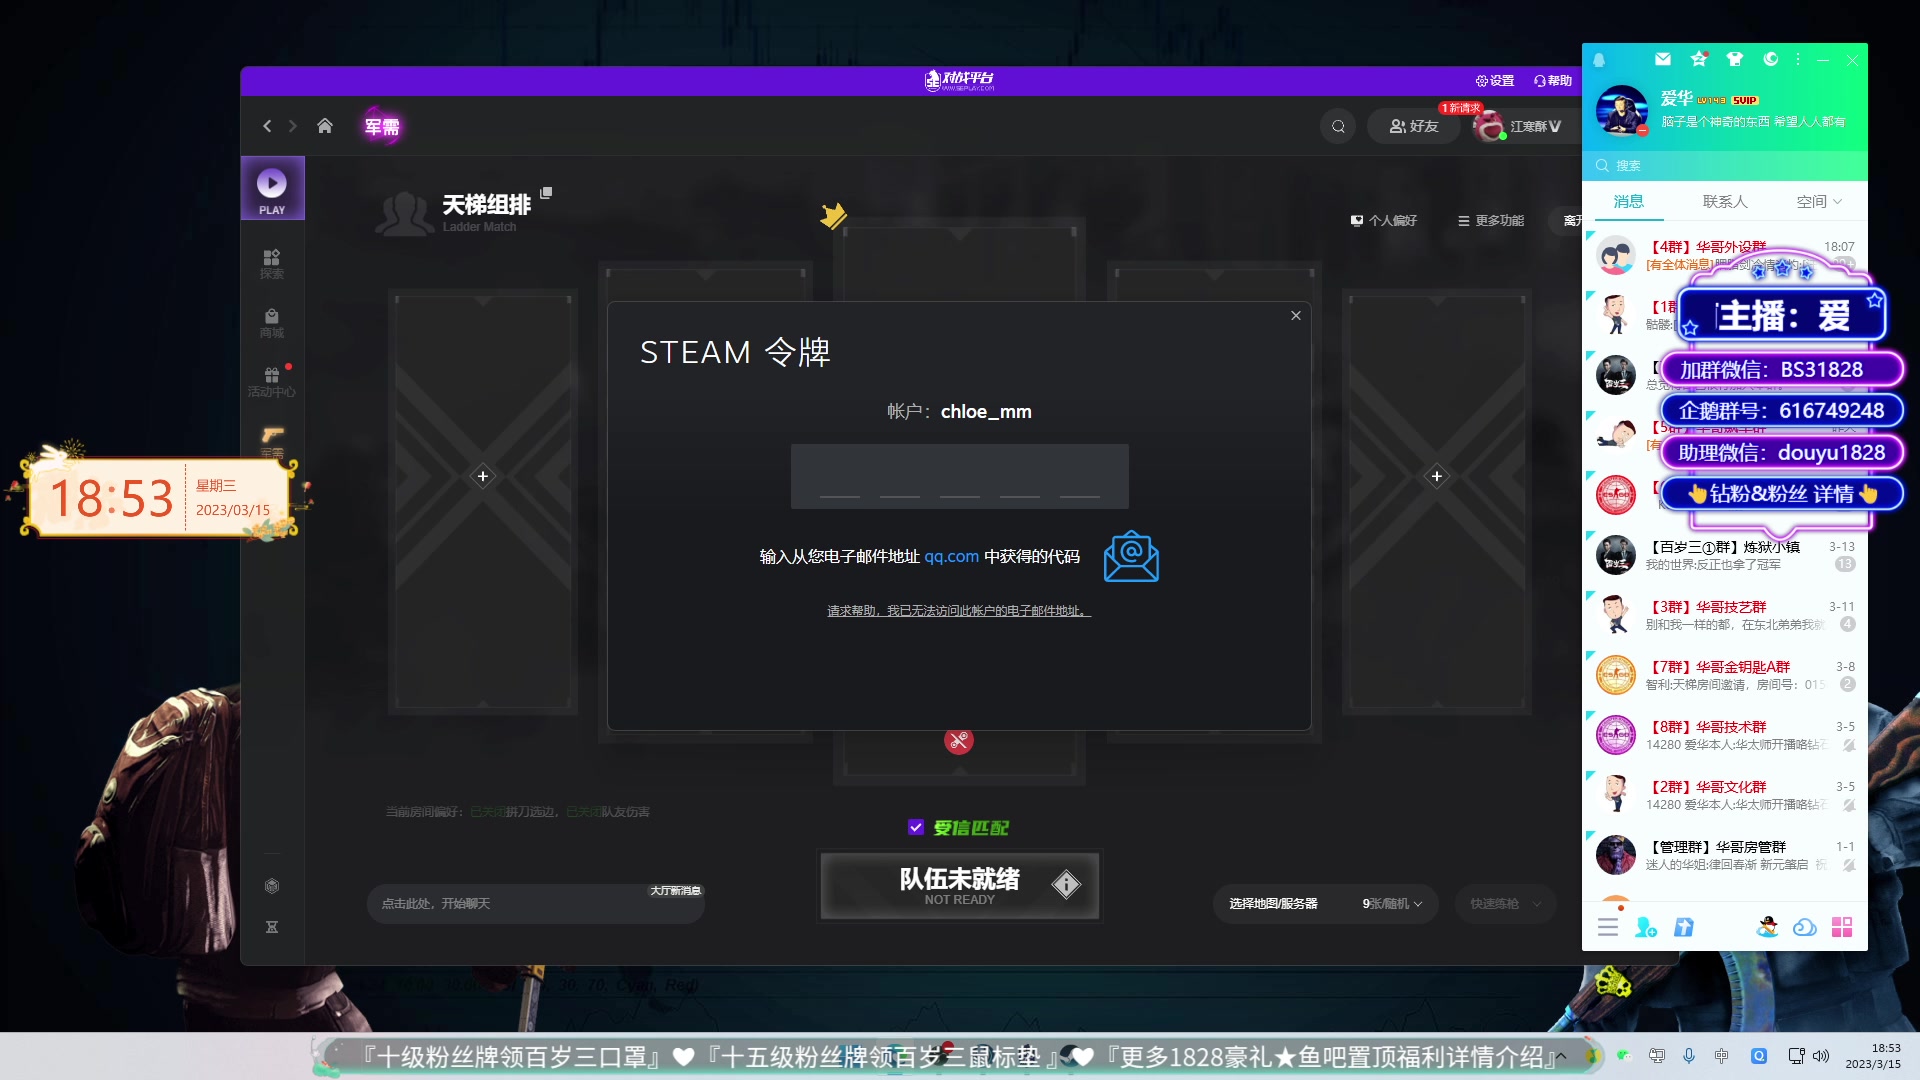Expand the 空间 tab dropdown in QQ

click(x=1819, y=202)
